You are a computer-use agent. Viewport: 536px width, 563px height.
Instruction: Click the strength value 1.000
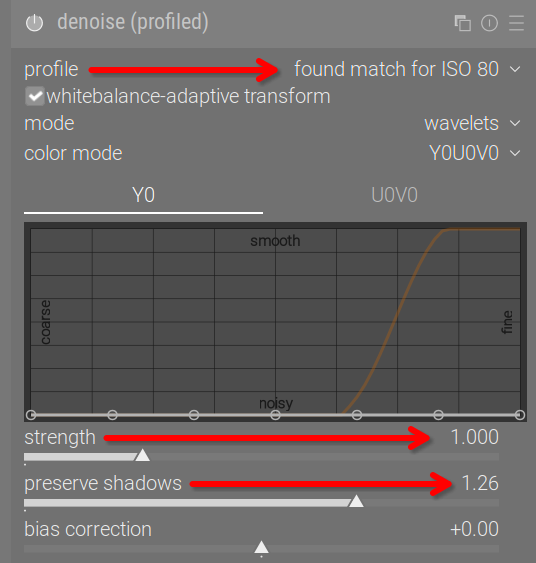tap(474, 437)
